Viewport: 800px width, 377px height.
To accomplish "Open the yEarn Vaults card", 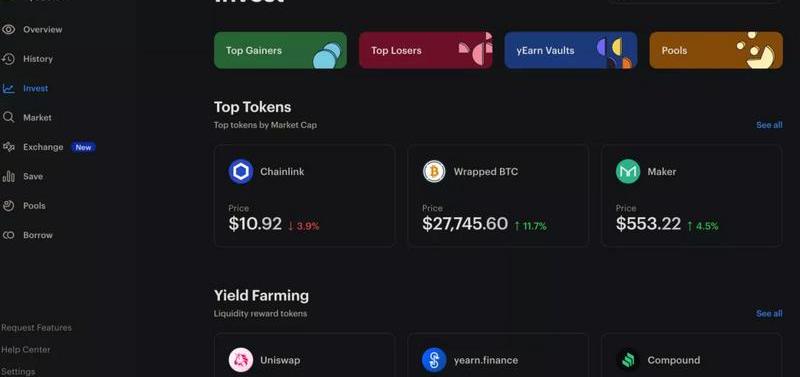I will pos(571,51).
